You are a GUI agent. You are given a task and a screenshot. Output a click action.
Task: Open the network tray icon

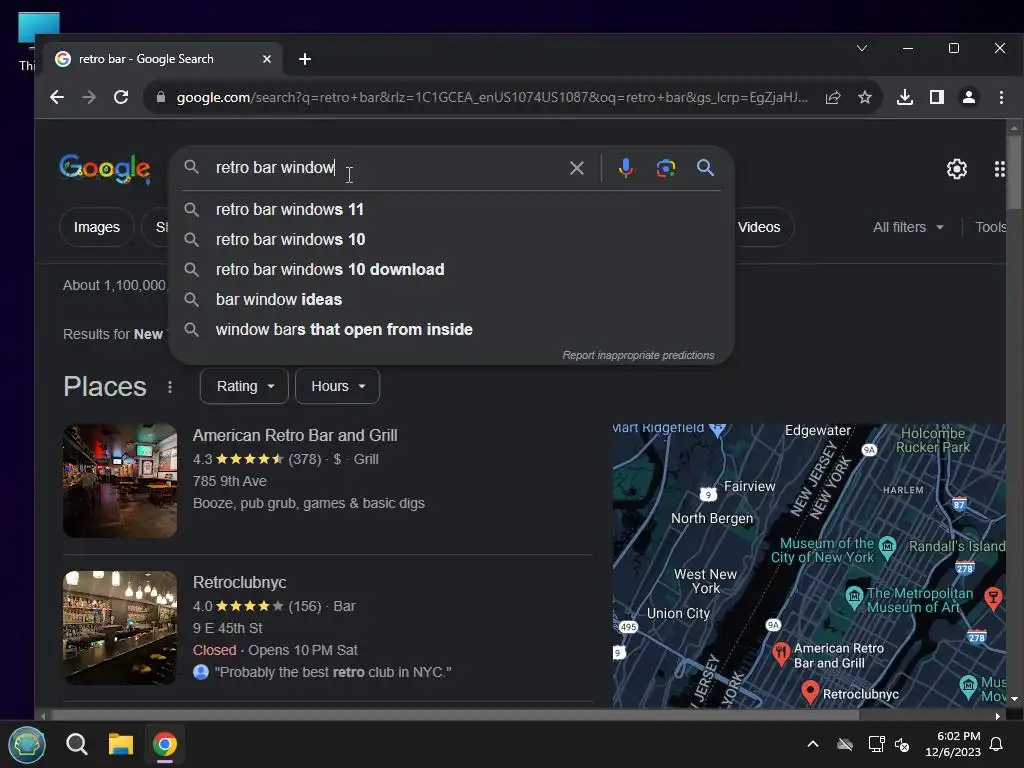click(876, 744)
